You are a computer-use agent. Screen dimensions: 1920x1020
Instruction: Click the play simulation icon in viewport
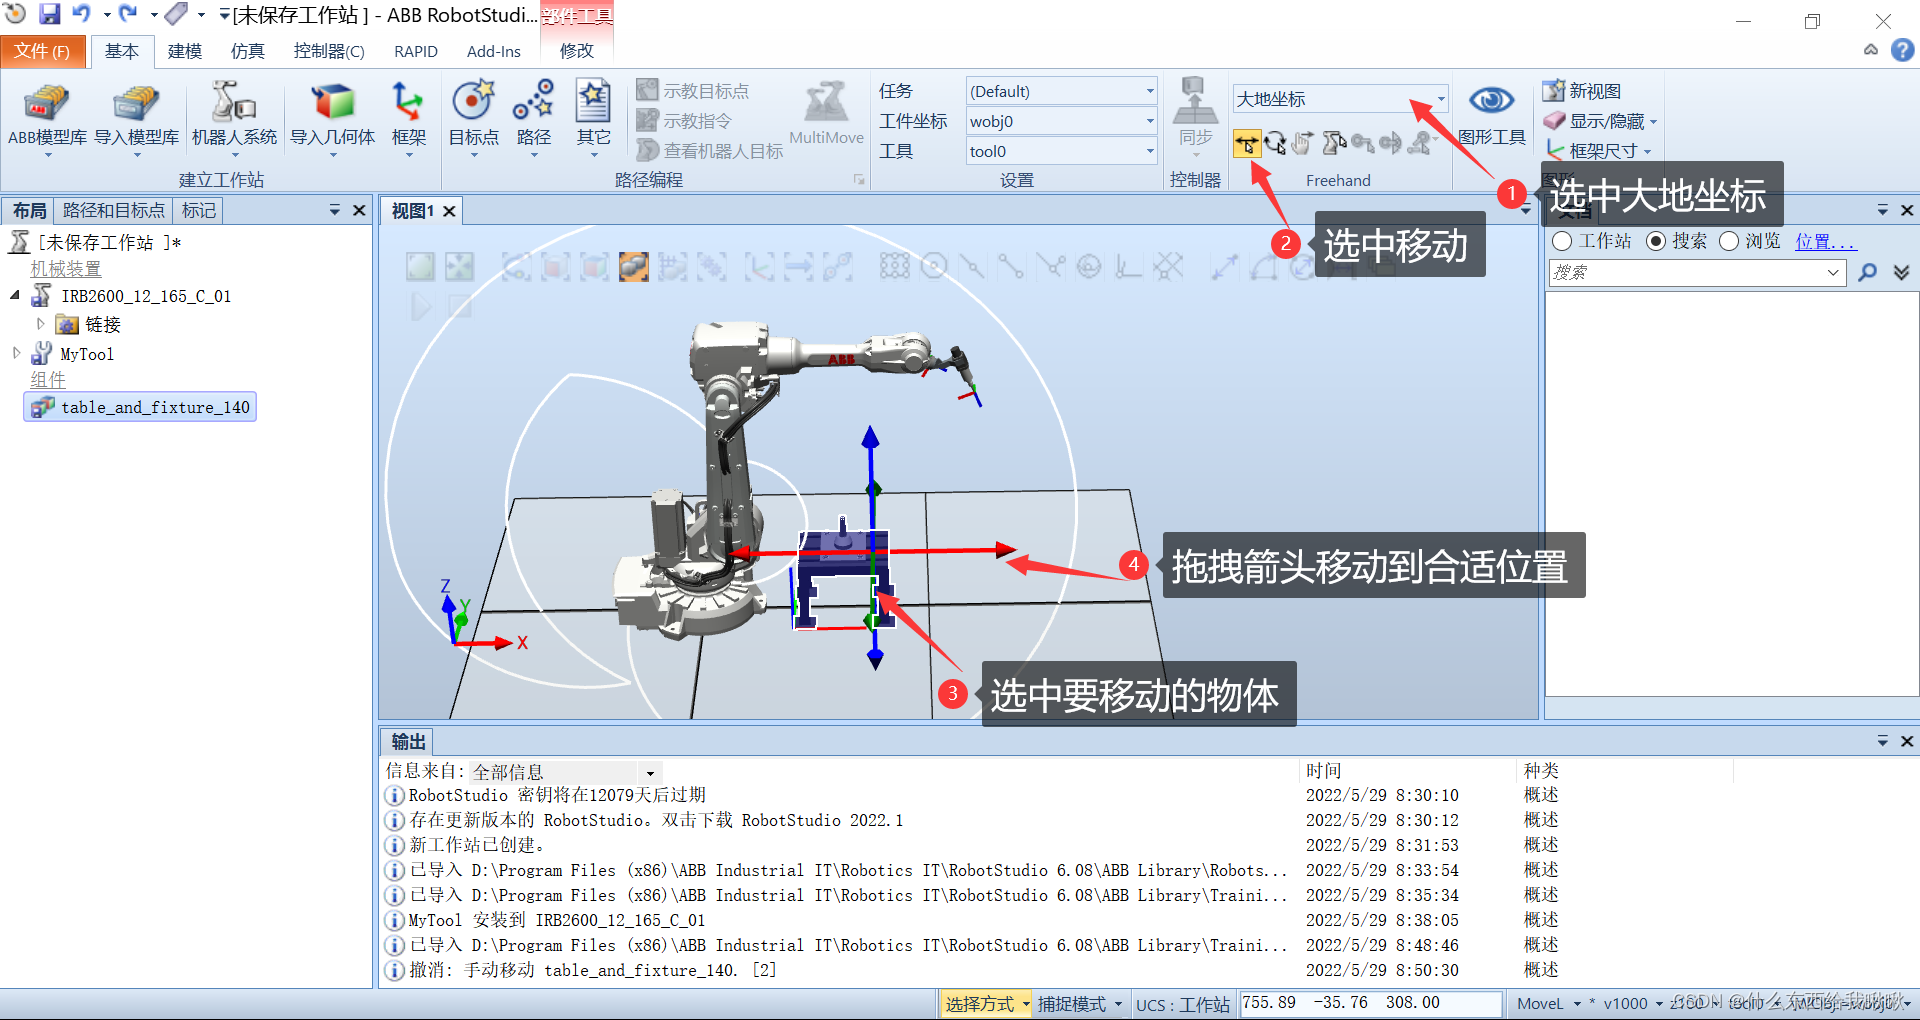pyautogui.click(x=421, y=306)
